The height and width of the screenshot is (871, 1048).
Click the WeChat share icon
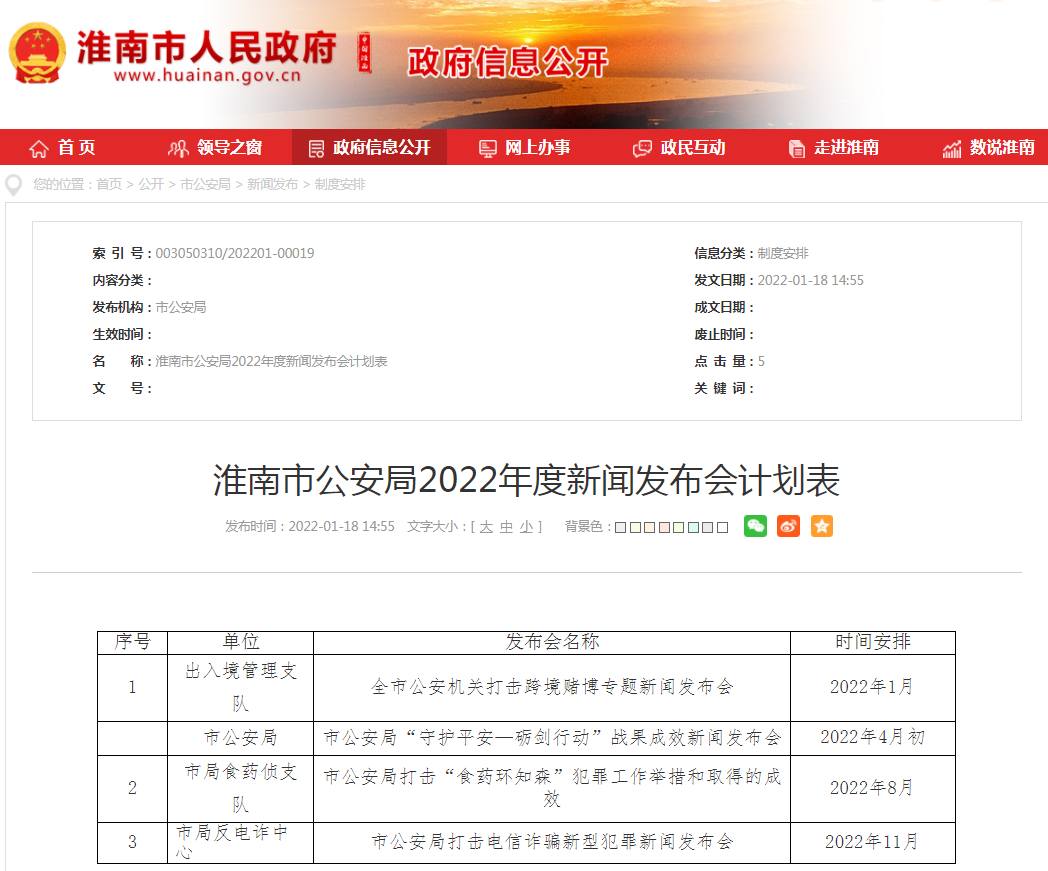pyautogui.click(x=754, y=526)
